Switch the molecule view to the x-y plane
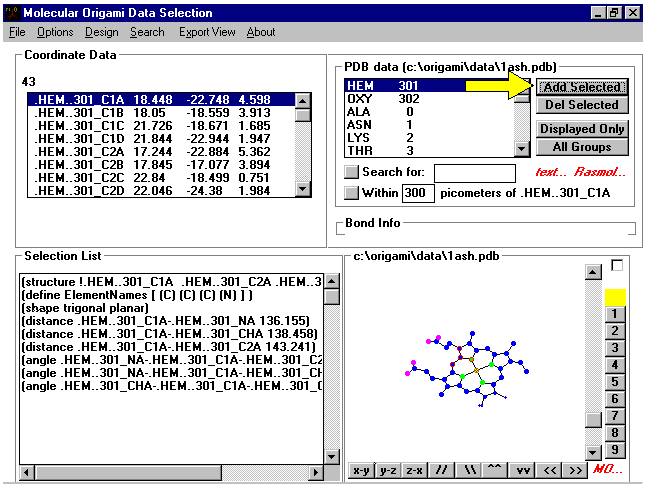648x488 pixels. [361, 470]
